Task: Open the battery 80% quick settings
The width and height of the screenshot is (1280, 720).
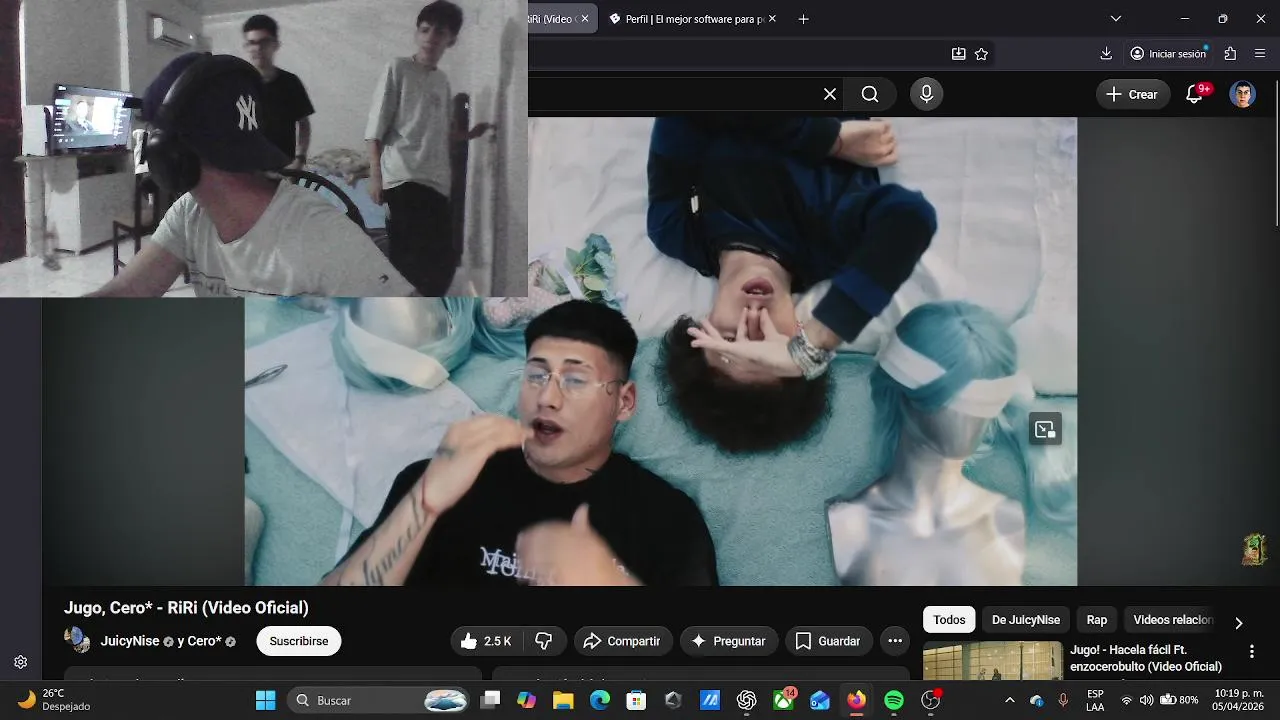Action: click(1178, 700)
